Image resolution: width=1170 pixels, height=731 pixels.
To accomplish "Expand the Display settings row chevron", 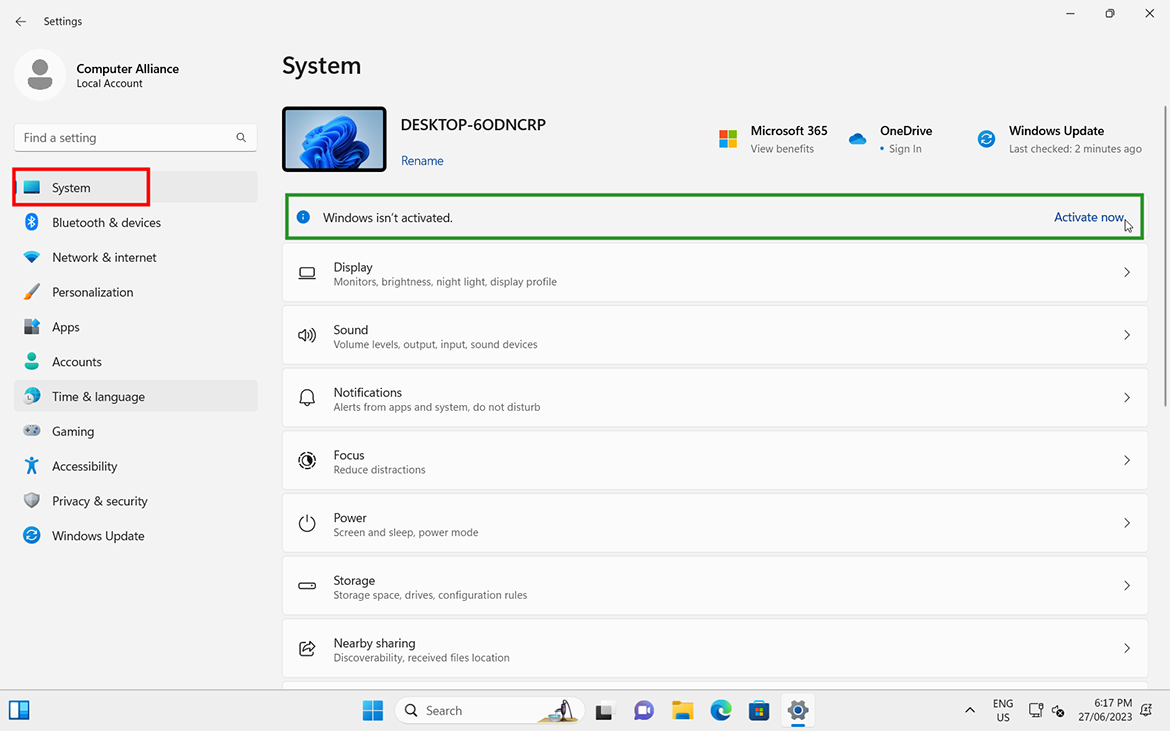I will (1127, 272).
